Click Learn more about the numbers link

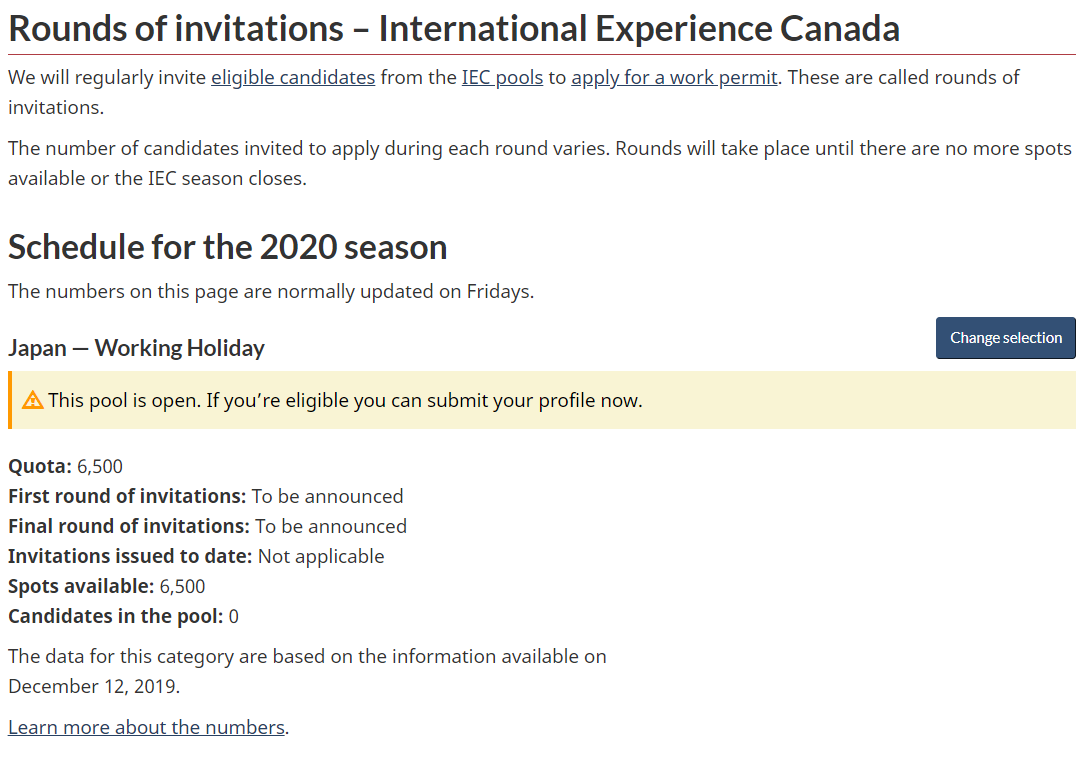pyautogui.click(x=146, y=728)
